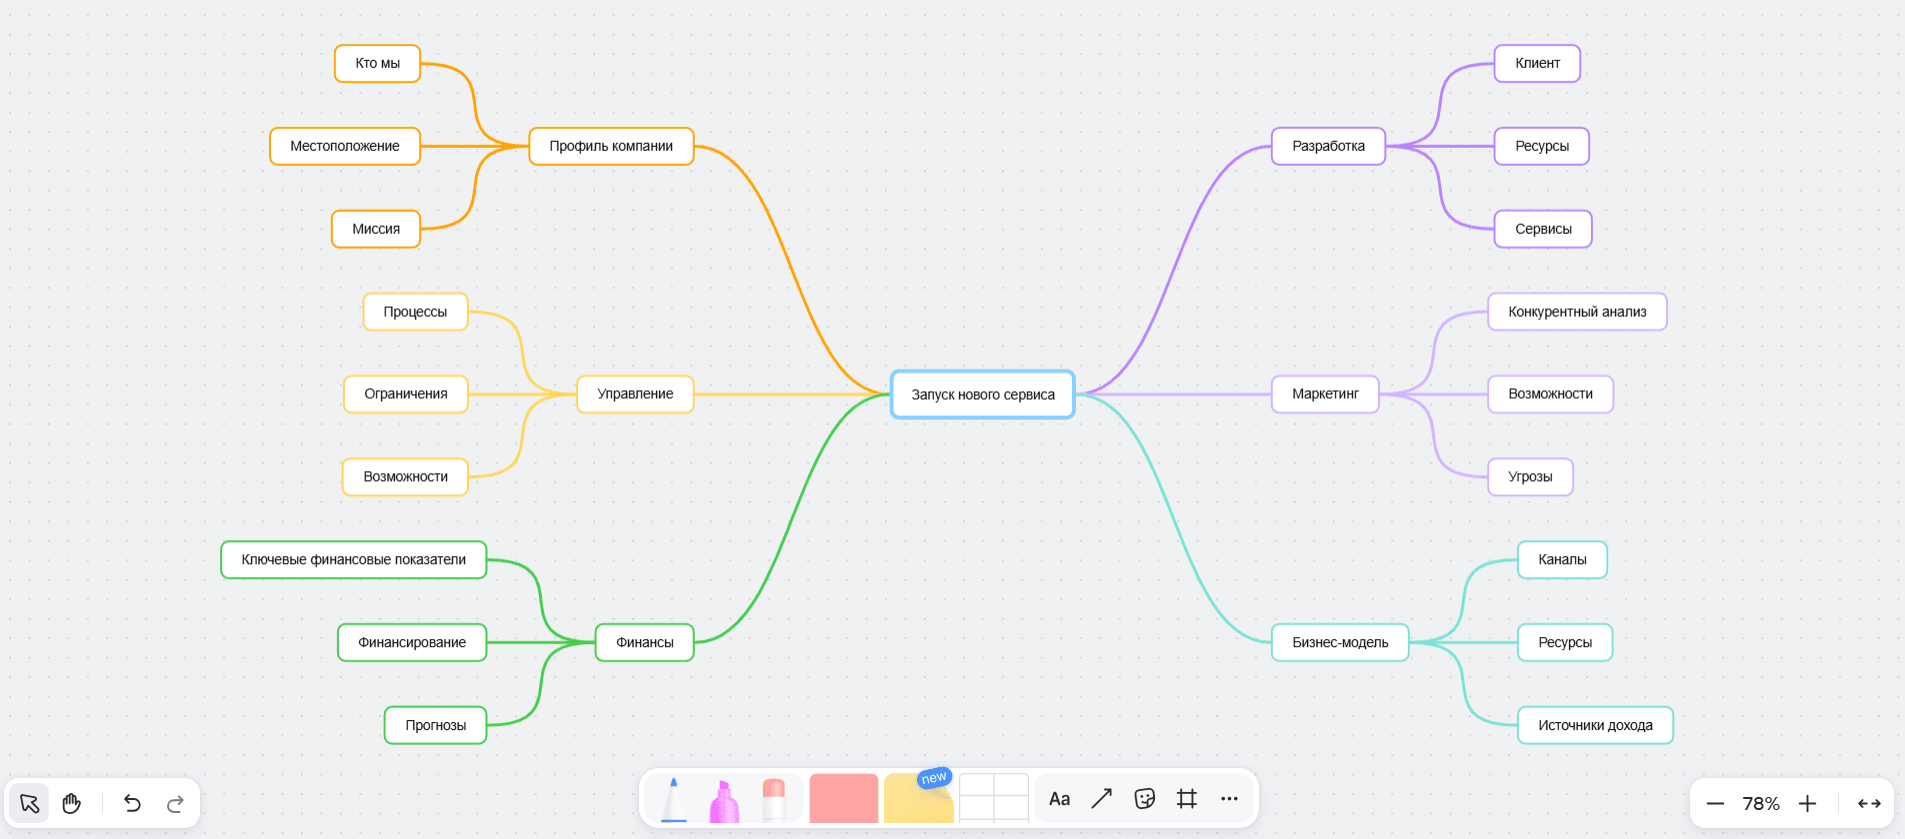This screenshot has height=839, width=1905.
Task: Open the 78% zoom level menu
Action: tap(1761, 804)
